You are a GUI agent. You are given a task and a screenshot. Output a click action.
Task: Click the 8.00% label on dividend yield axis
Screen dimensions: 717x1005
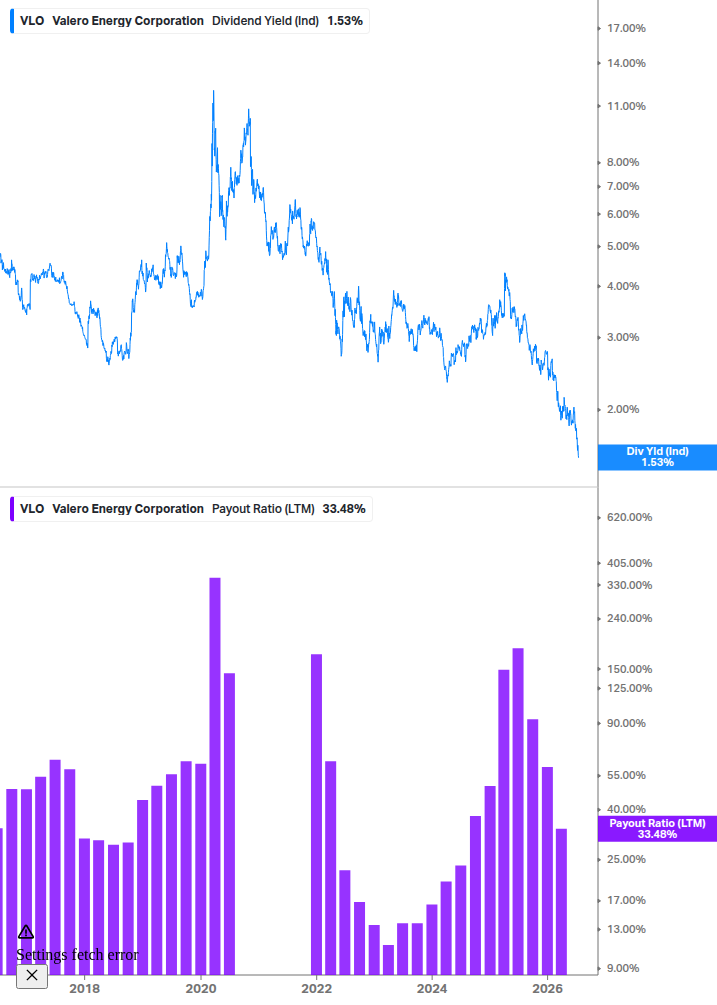(623, 163)
